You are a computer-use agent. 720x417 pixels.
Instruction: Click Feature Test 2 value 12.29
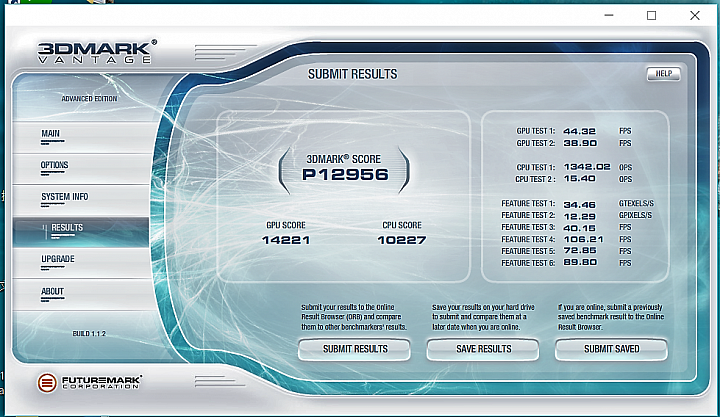coord(579,216)
